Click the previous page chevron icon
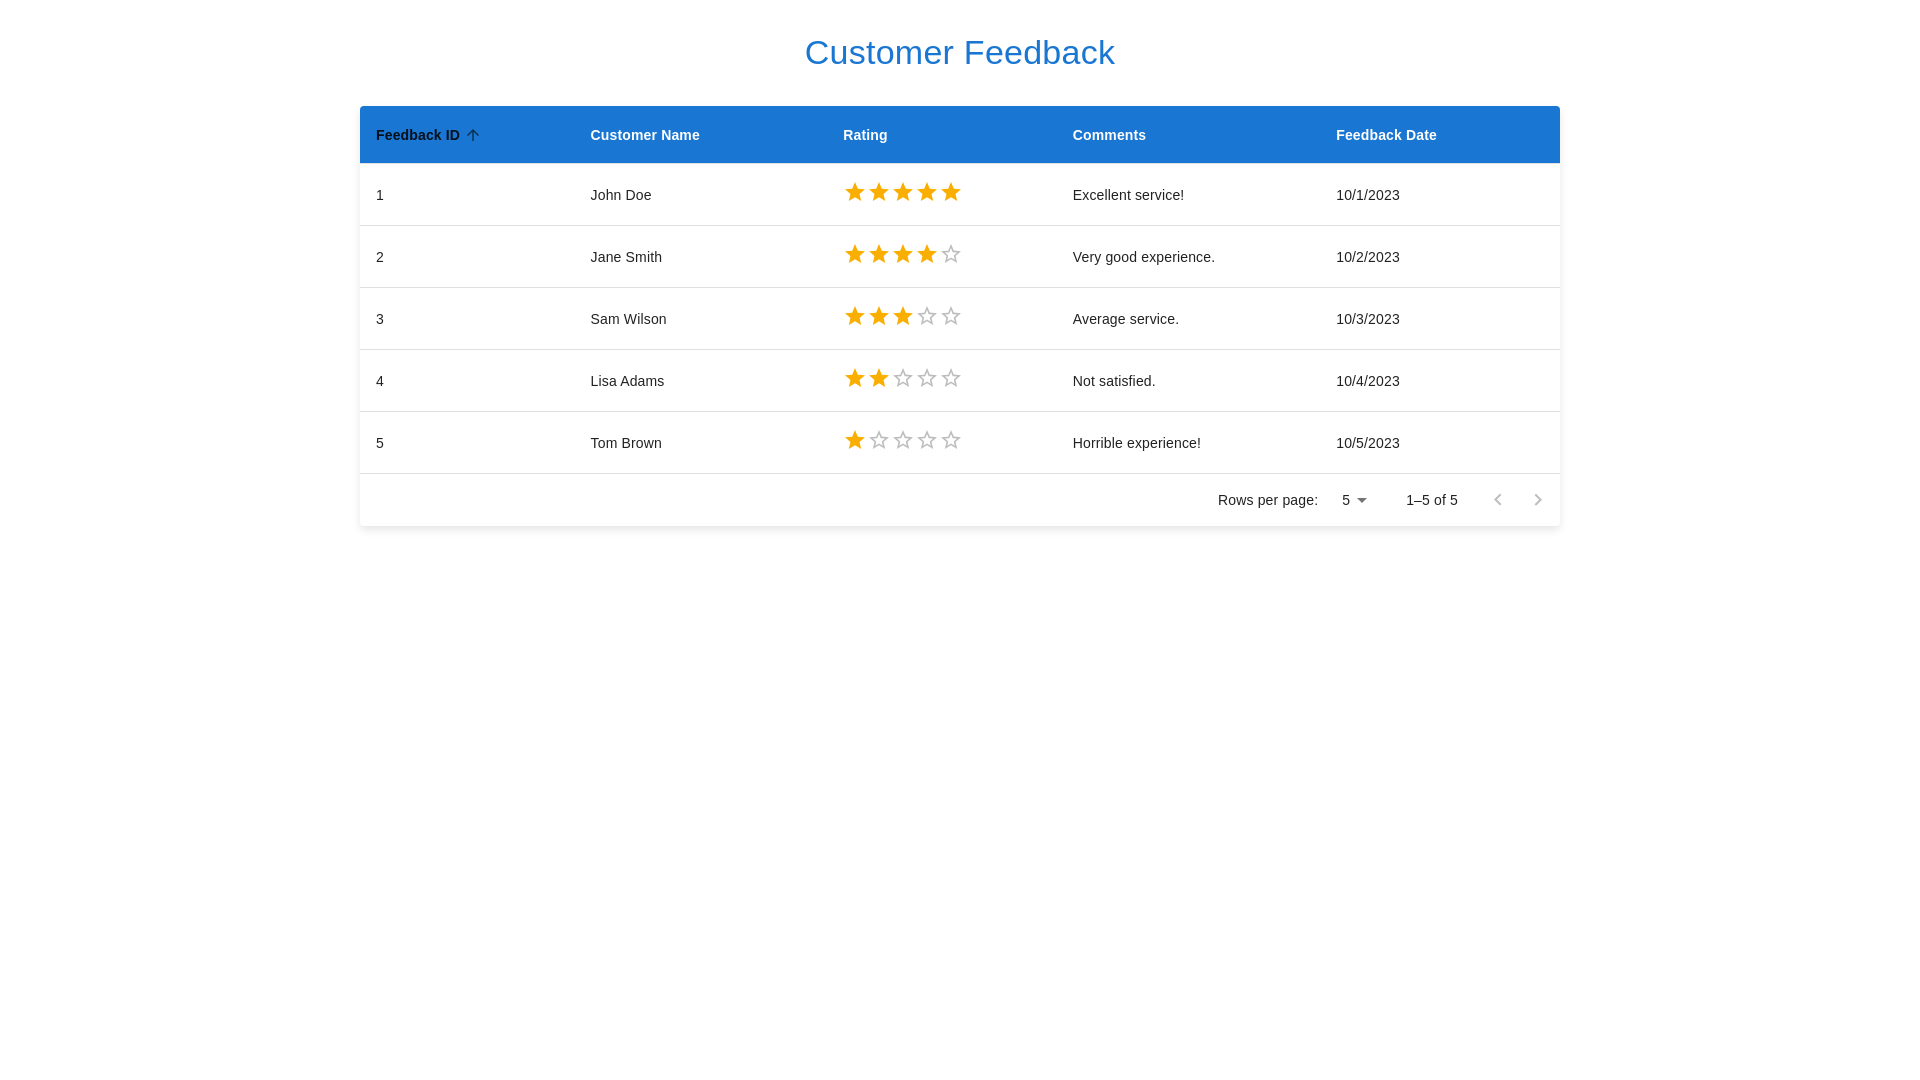1920x1080 pixels. pos(1498,500)
